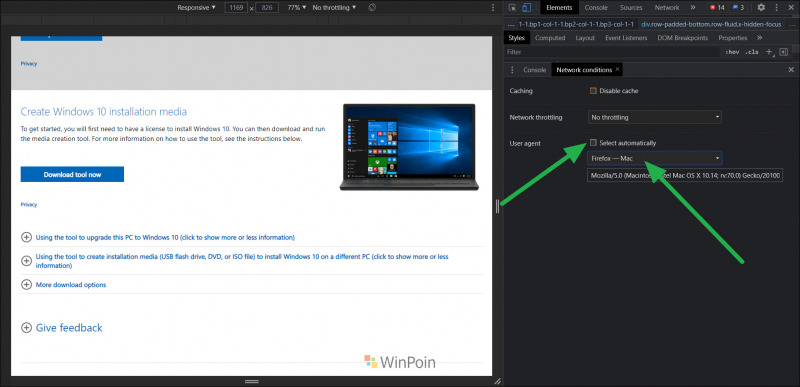Show more Styles pane tabs chevron

point(759,38)
